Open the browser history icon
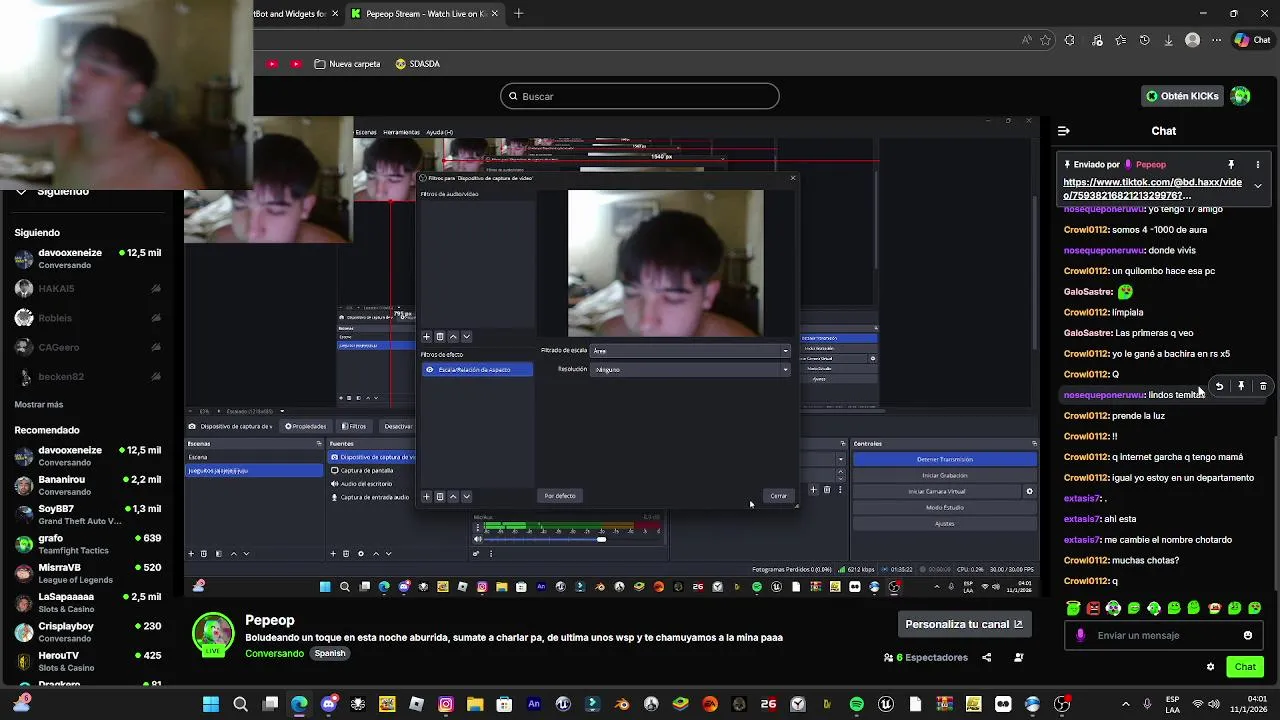1280x720 pixels. click(x=1144, y=40)
